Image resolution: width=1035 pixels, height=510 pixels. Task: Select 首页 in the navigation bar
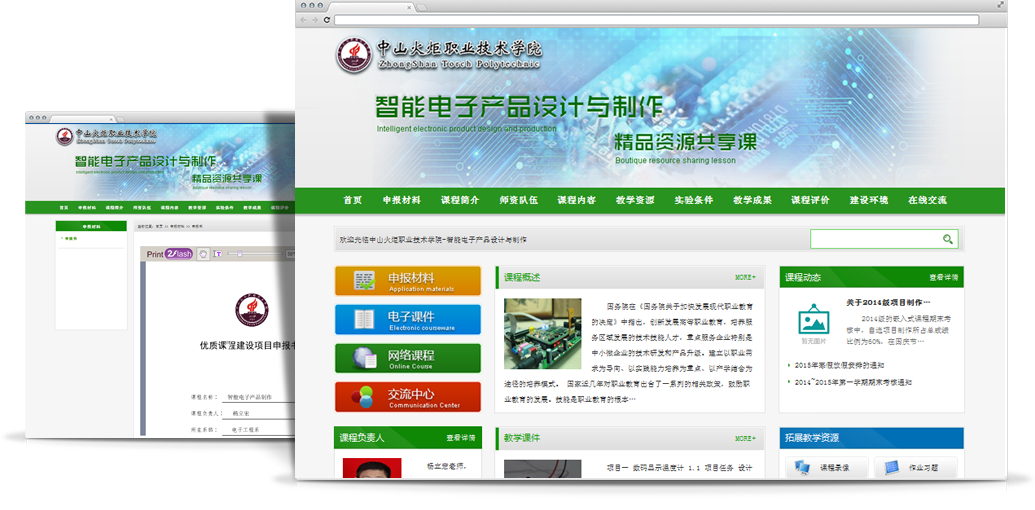pyautogui.click(x=352, y=200)
